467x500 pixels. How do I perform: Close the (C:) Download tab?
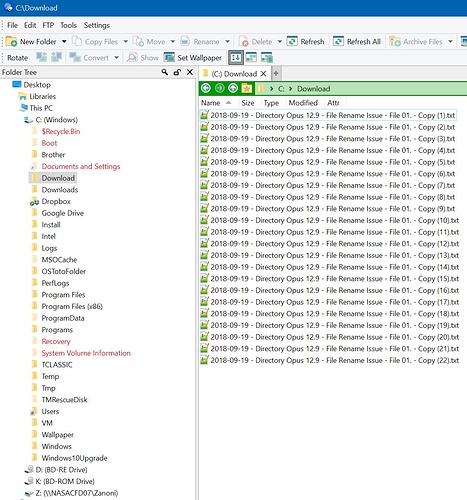click(x=263, y=74)
